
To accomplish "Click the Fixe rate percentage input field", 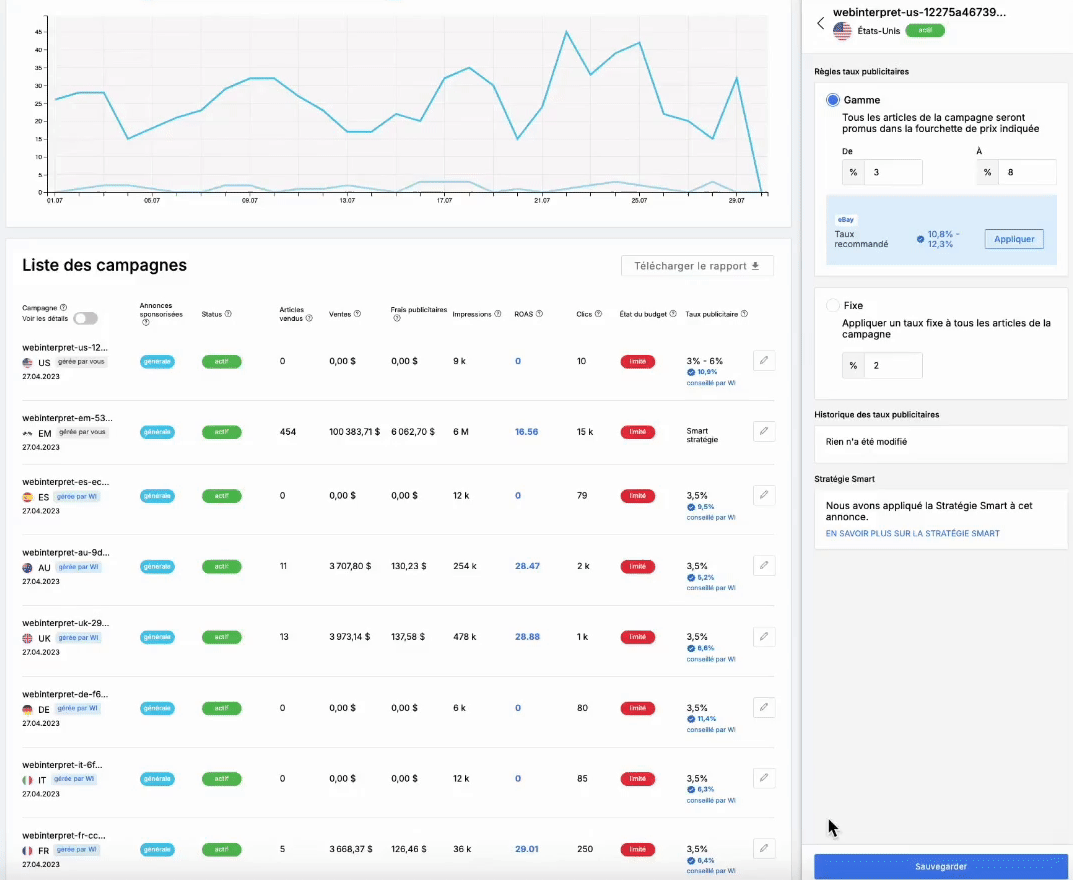I will click(x=893, y=365).
